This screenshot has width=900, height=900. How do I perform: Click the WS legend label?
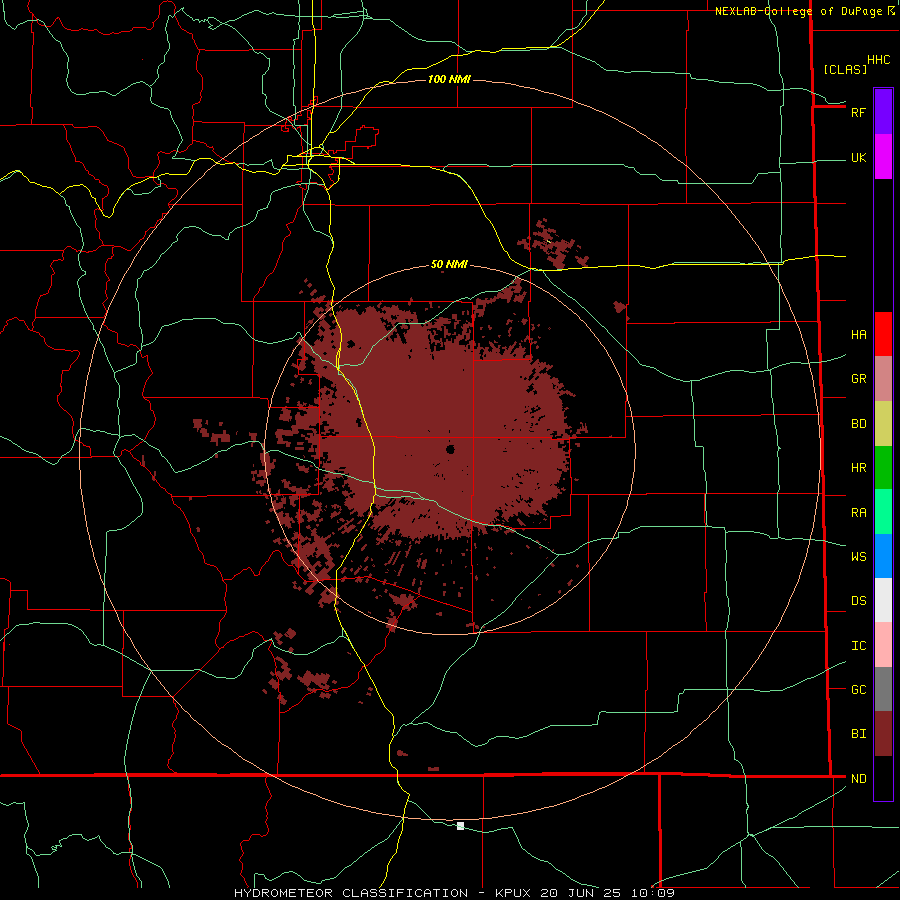(x=858, y=556)
